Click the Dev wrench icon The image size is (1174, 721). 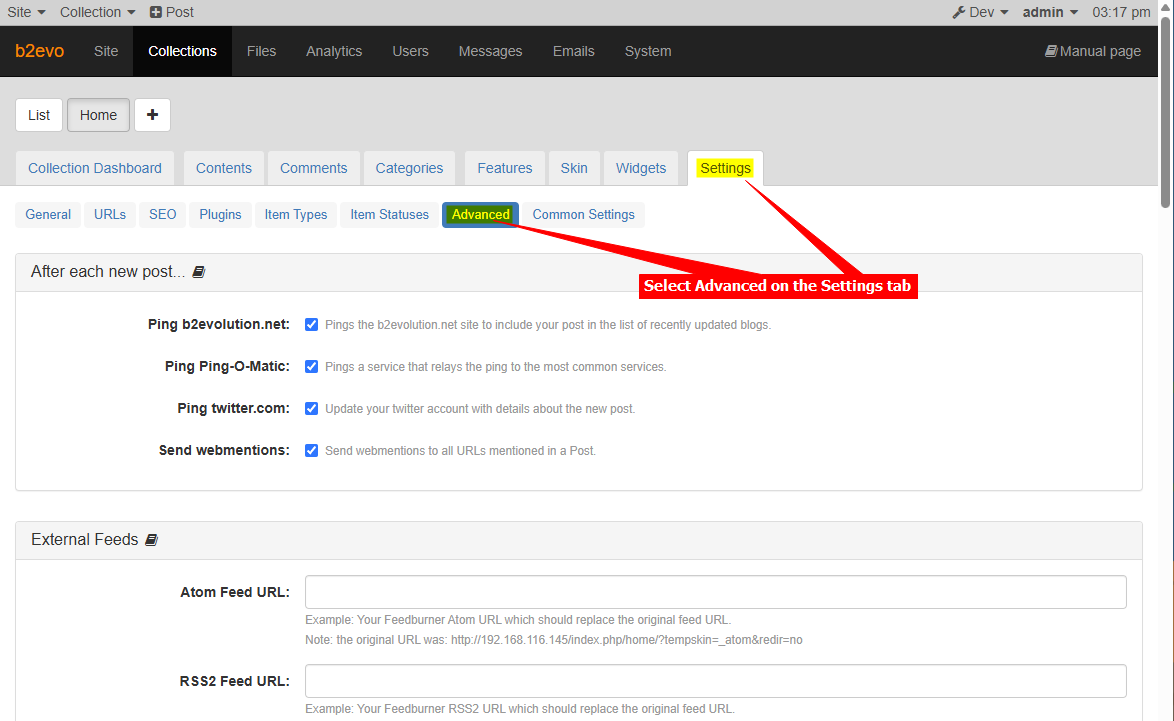pos(958,12)
